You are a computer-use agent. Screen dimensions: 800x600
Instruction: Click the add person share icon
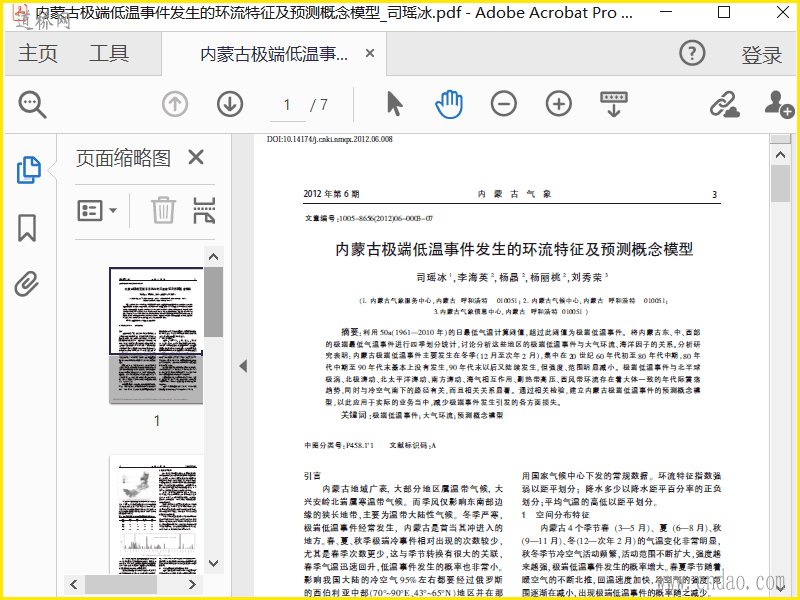779,104
